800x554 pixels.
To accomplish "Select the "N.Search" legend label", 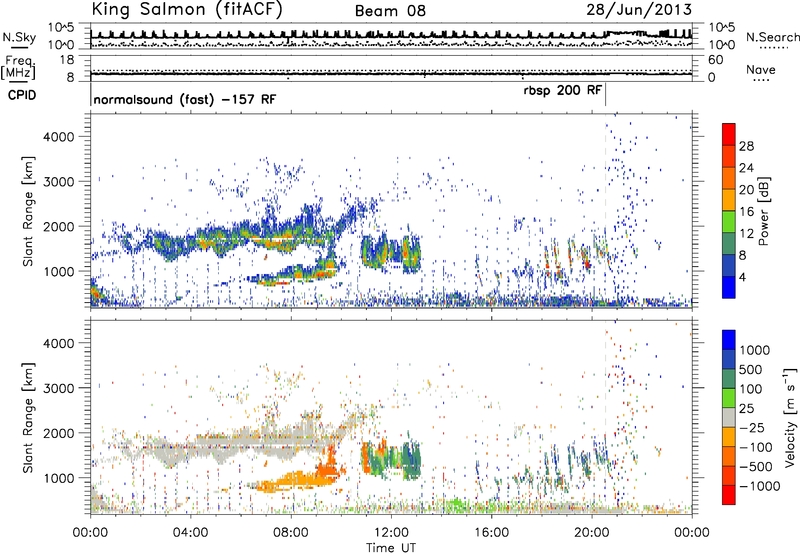I will click(773, 37).
